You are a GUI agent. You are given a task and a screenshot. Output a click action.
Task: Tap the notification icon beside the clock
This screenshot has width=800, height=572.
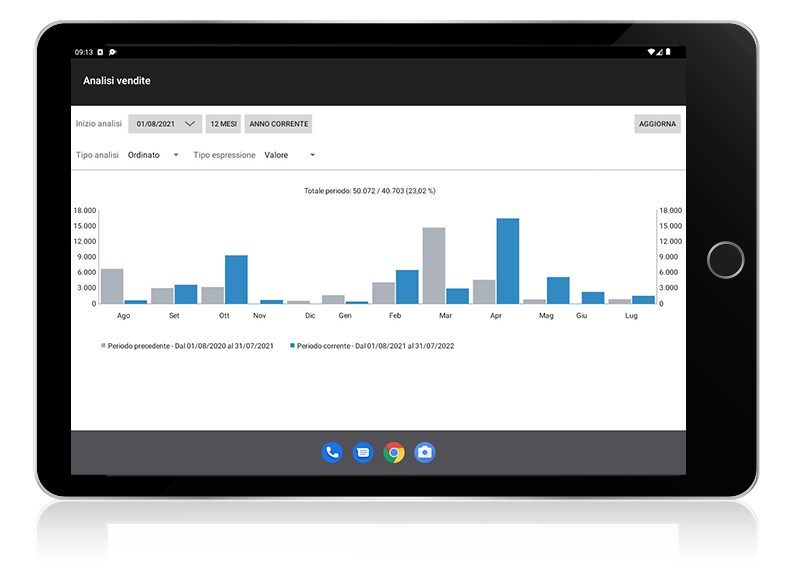[100, 52]
